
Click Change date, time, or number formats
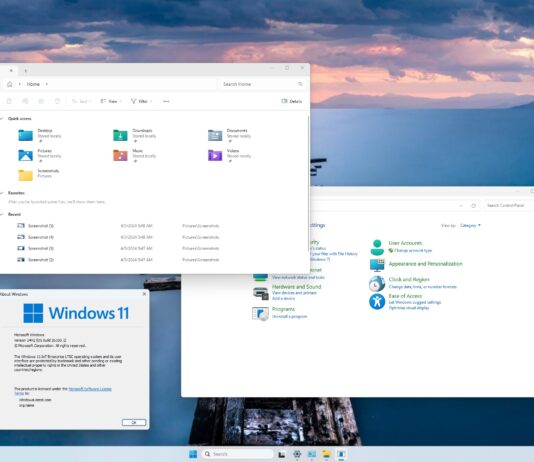click(x=422, y=287)
